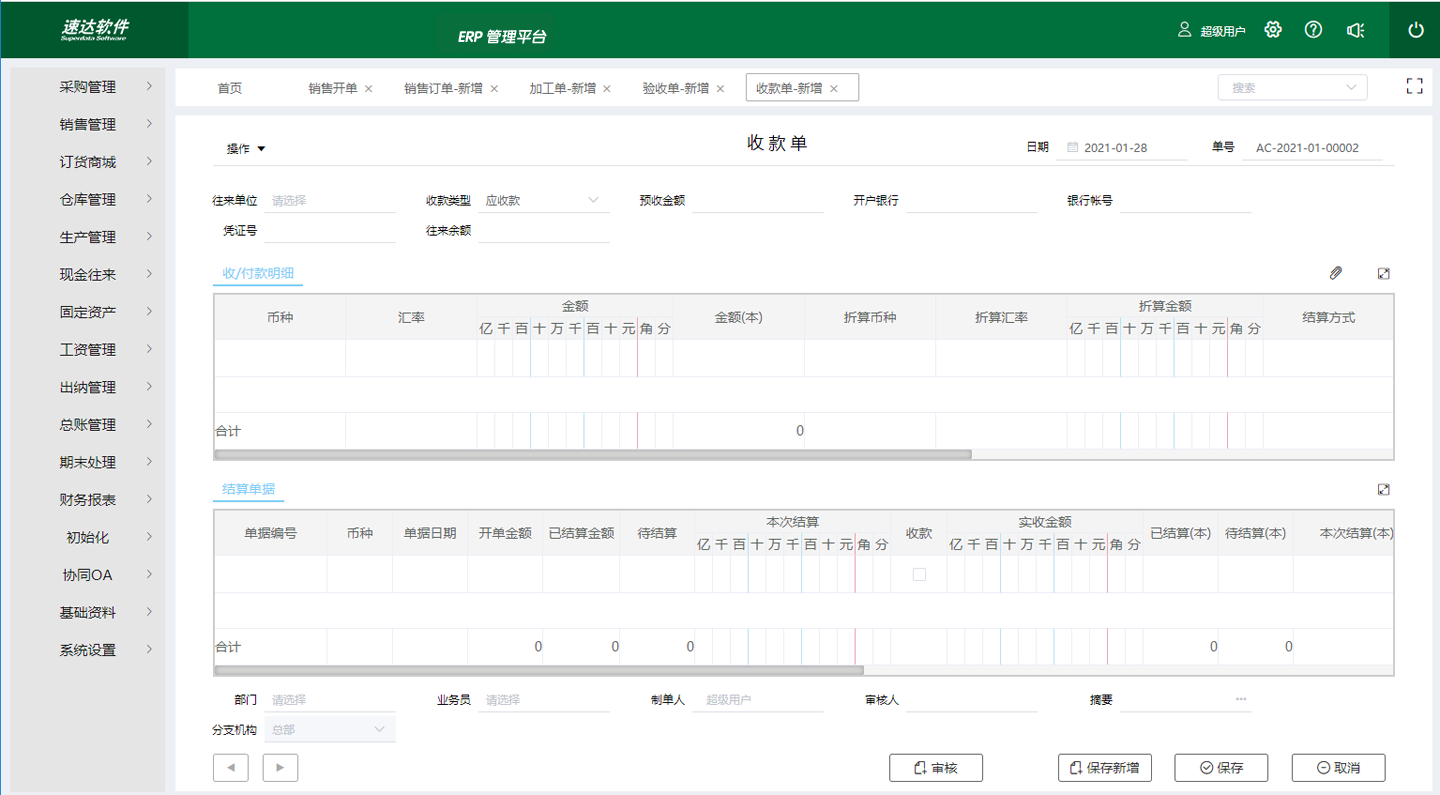Close the 收款单-新增 tab
Viewport: 1440px width, 795px height.
(x=834, y=89)
